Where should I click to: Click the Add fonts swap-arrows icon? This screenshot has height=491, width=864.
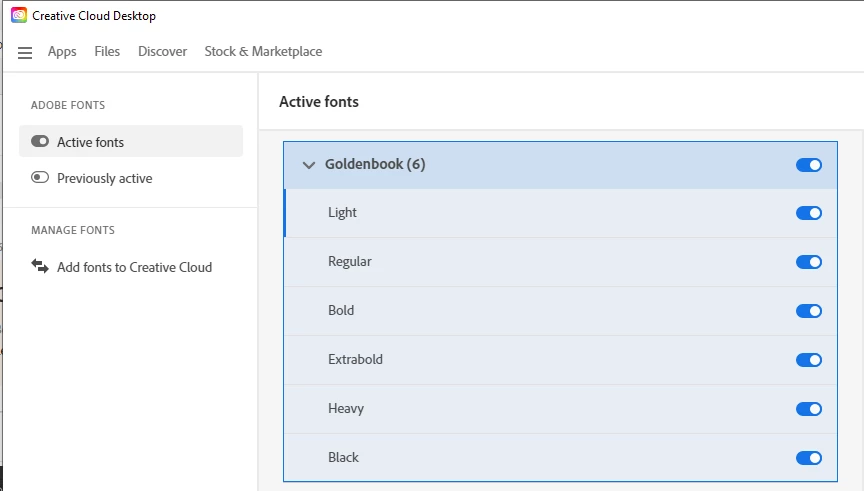[x=40, y=266]
